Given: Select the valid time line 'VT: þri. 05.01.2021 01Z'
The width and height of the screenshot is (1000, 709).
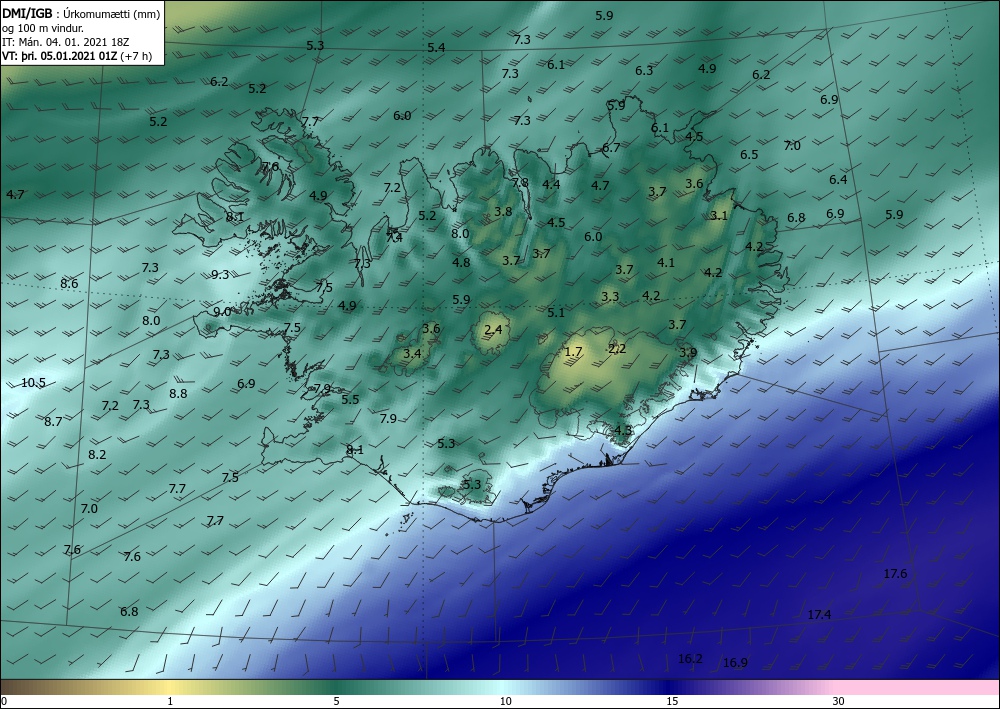Looking at the screenshot, I should click(59, 56).
